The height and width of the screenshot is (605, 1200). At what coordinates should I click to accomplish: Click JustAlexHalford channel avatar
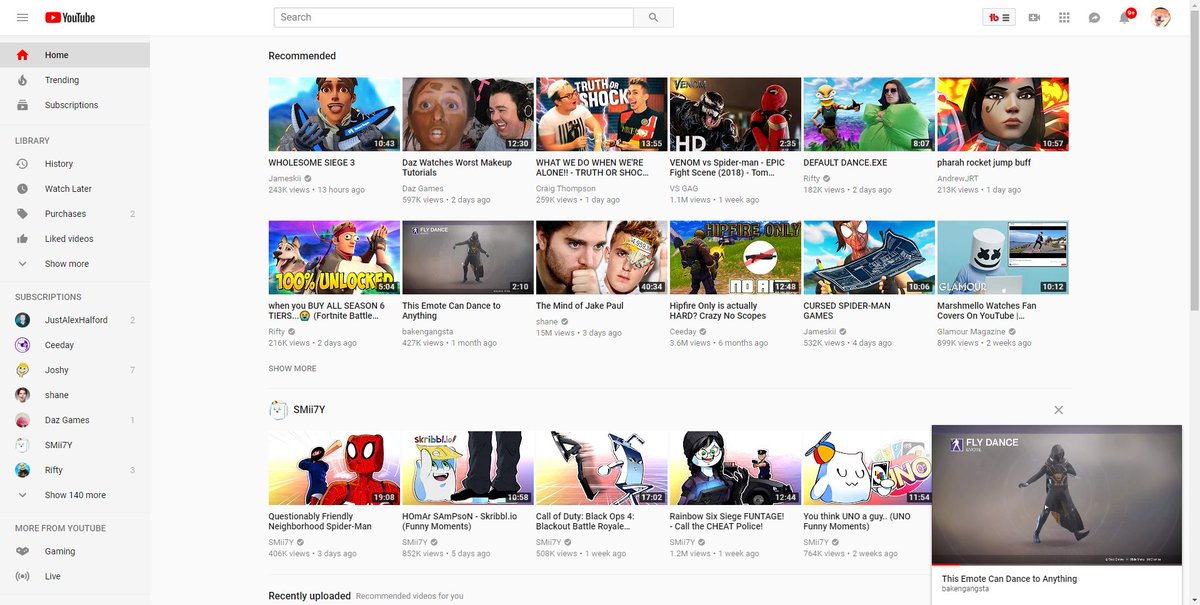click(22, 320)
